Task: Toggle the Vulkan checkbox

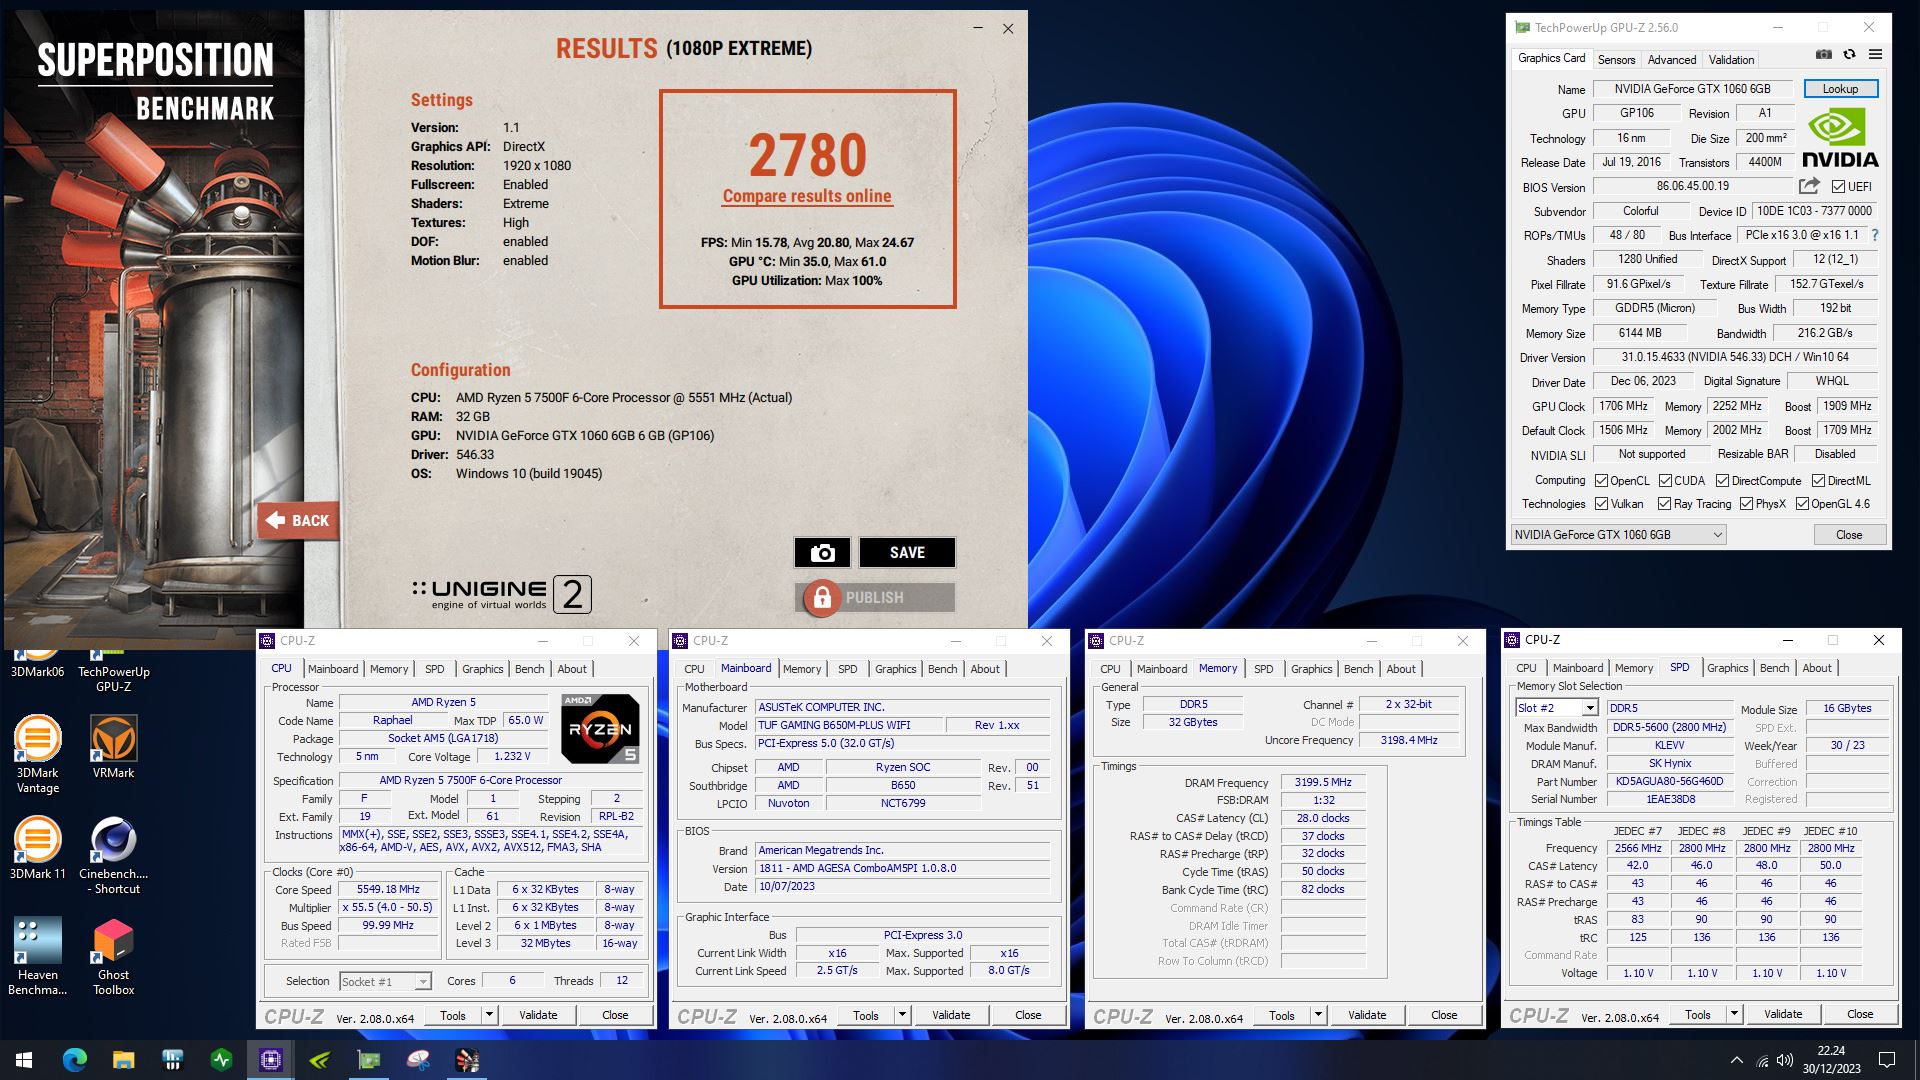Action: [1601, 504]
